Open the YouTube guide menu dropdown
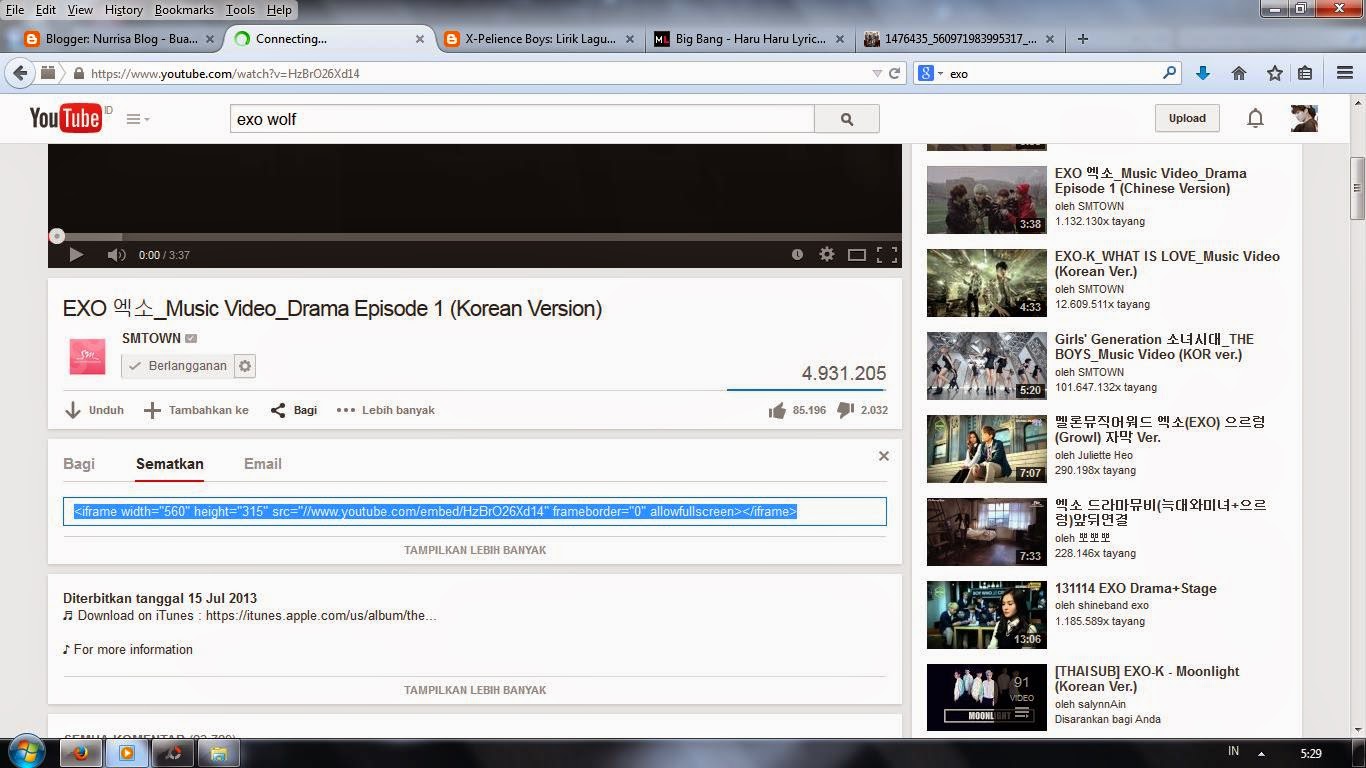Screen dimensions: 1366x768 pyautogui.click(x=138, y=119)
